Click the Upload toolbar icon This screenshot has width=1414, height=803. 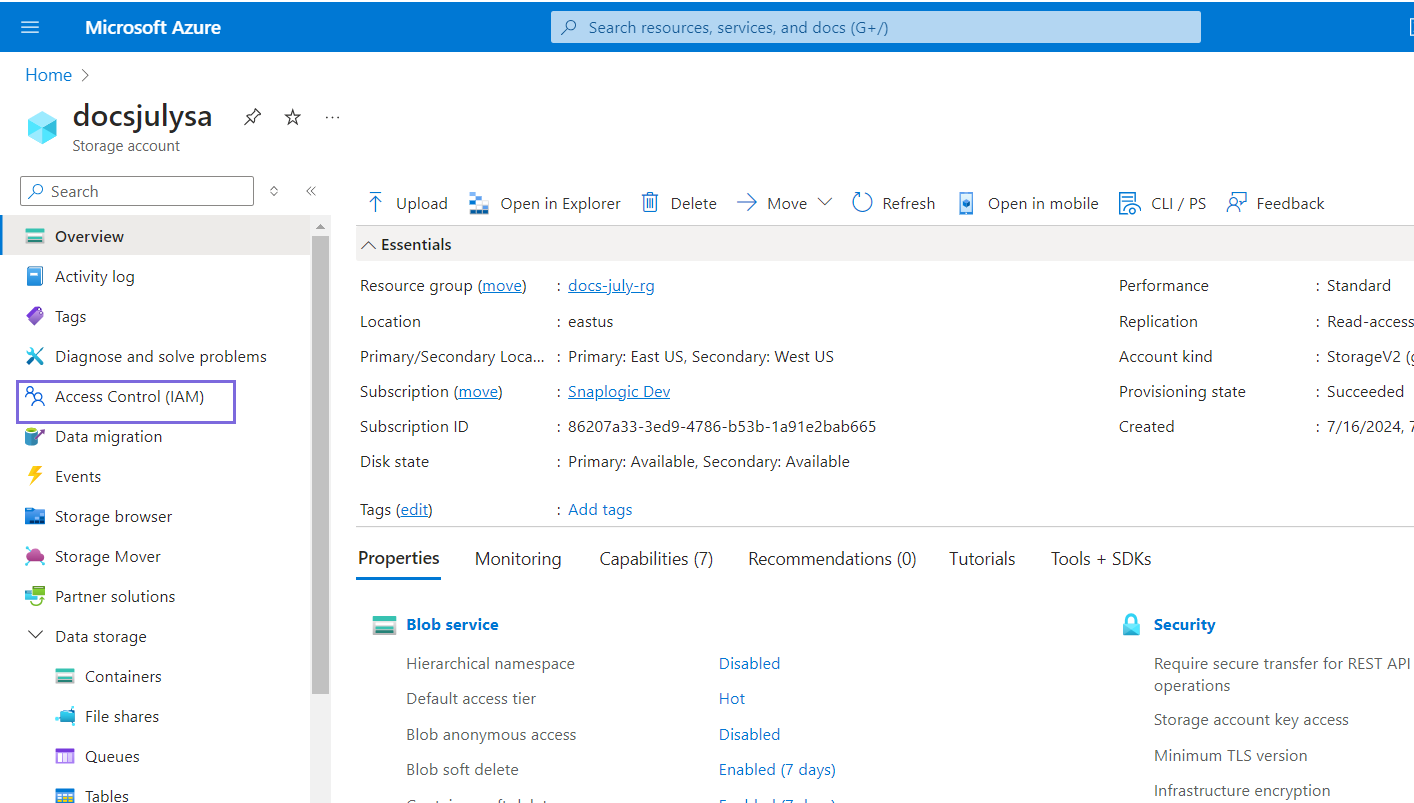tap(376, 203)
